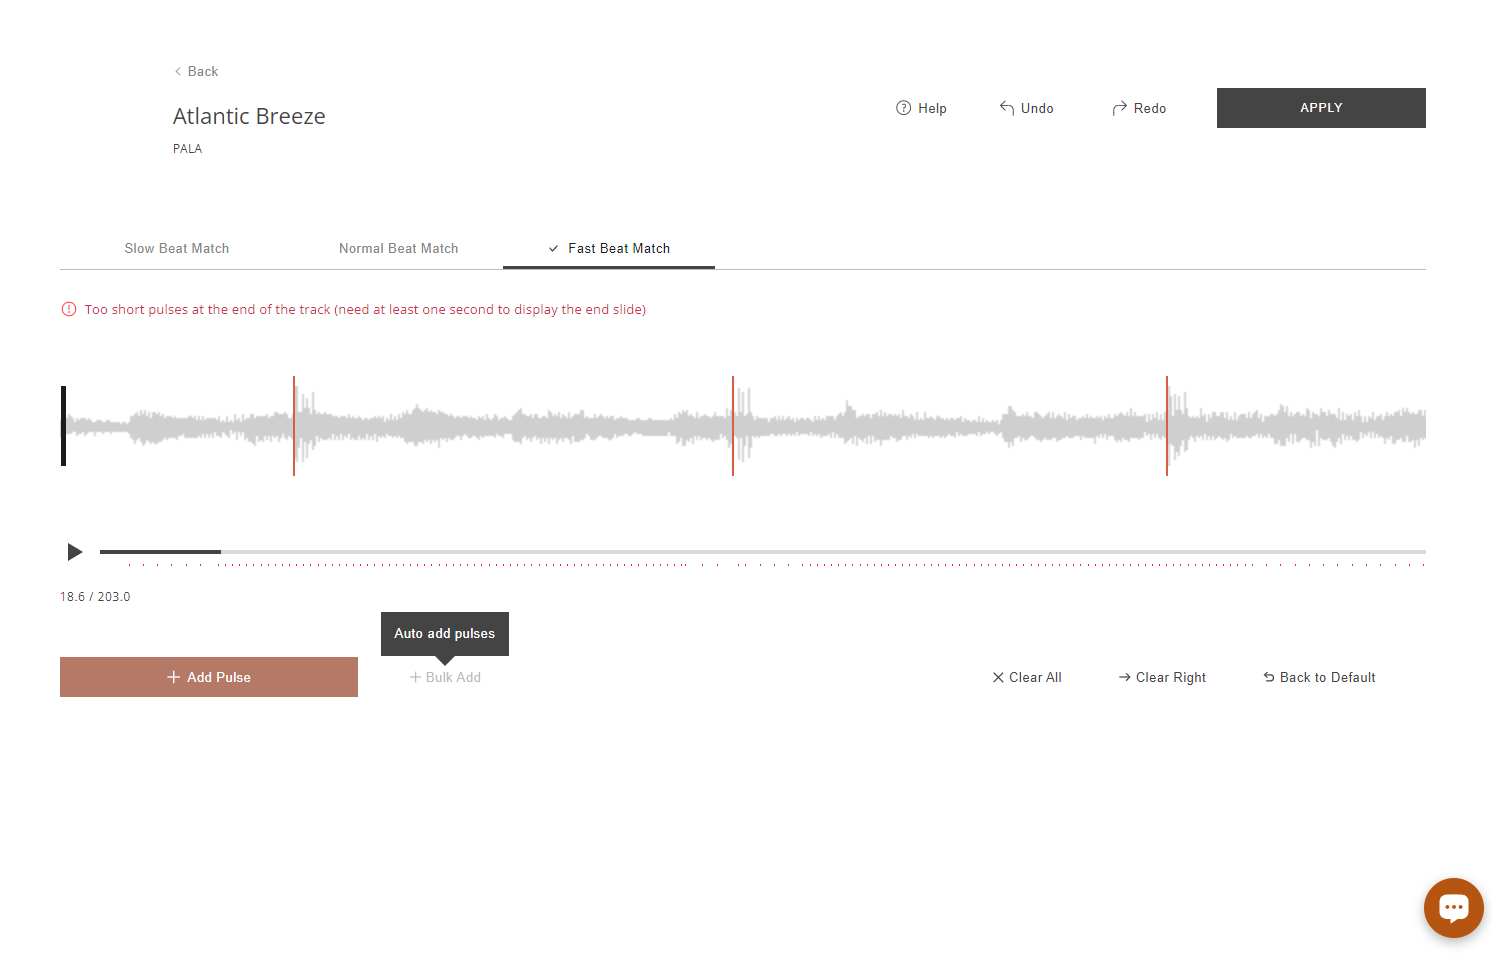
Task: Switch to Slow Beat Match tab
Action: point(177,248)
